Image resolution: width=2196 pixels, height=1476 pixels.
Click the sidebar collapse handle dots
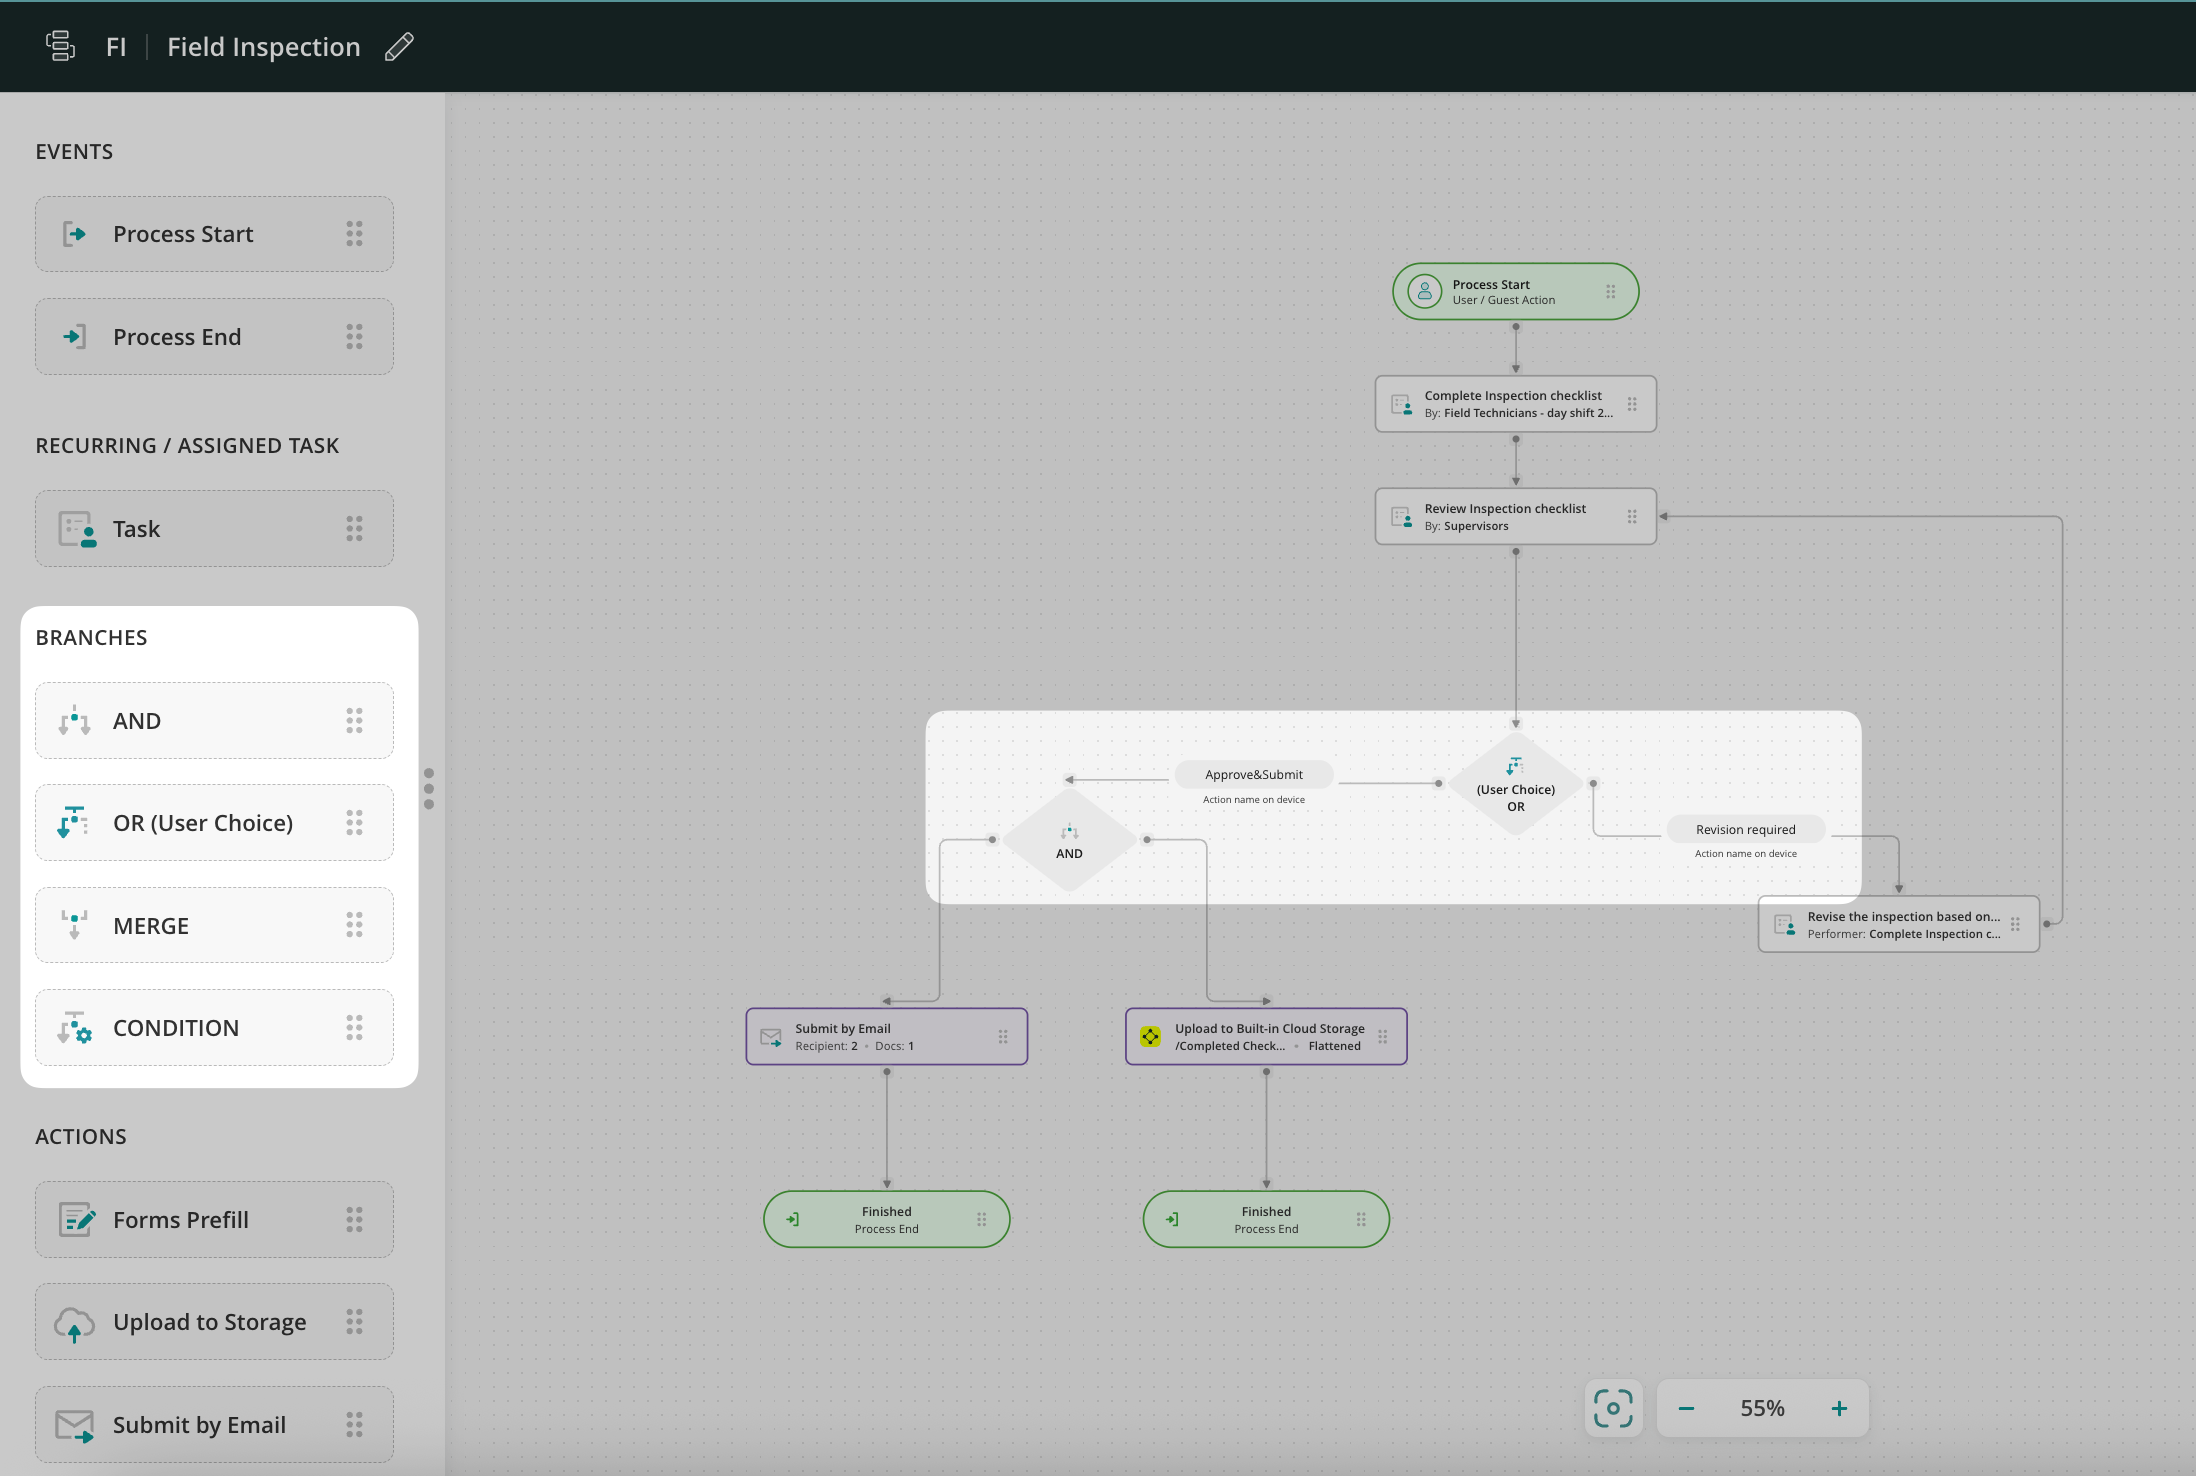429,789
